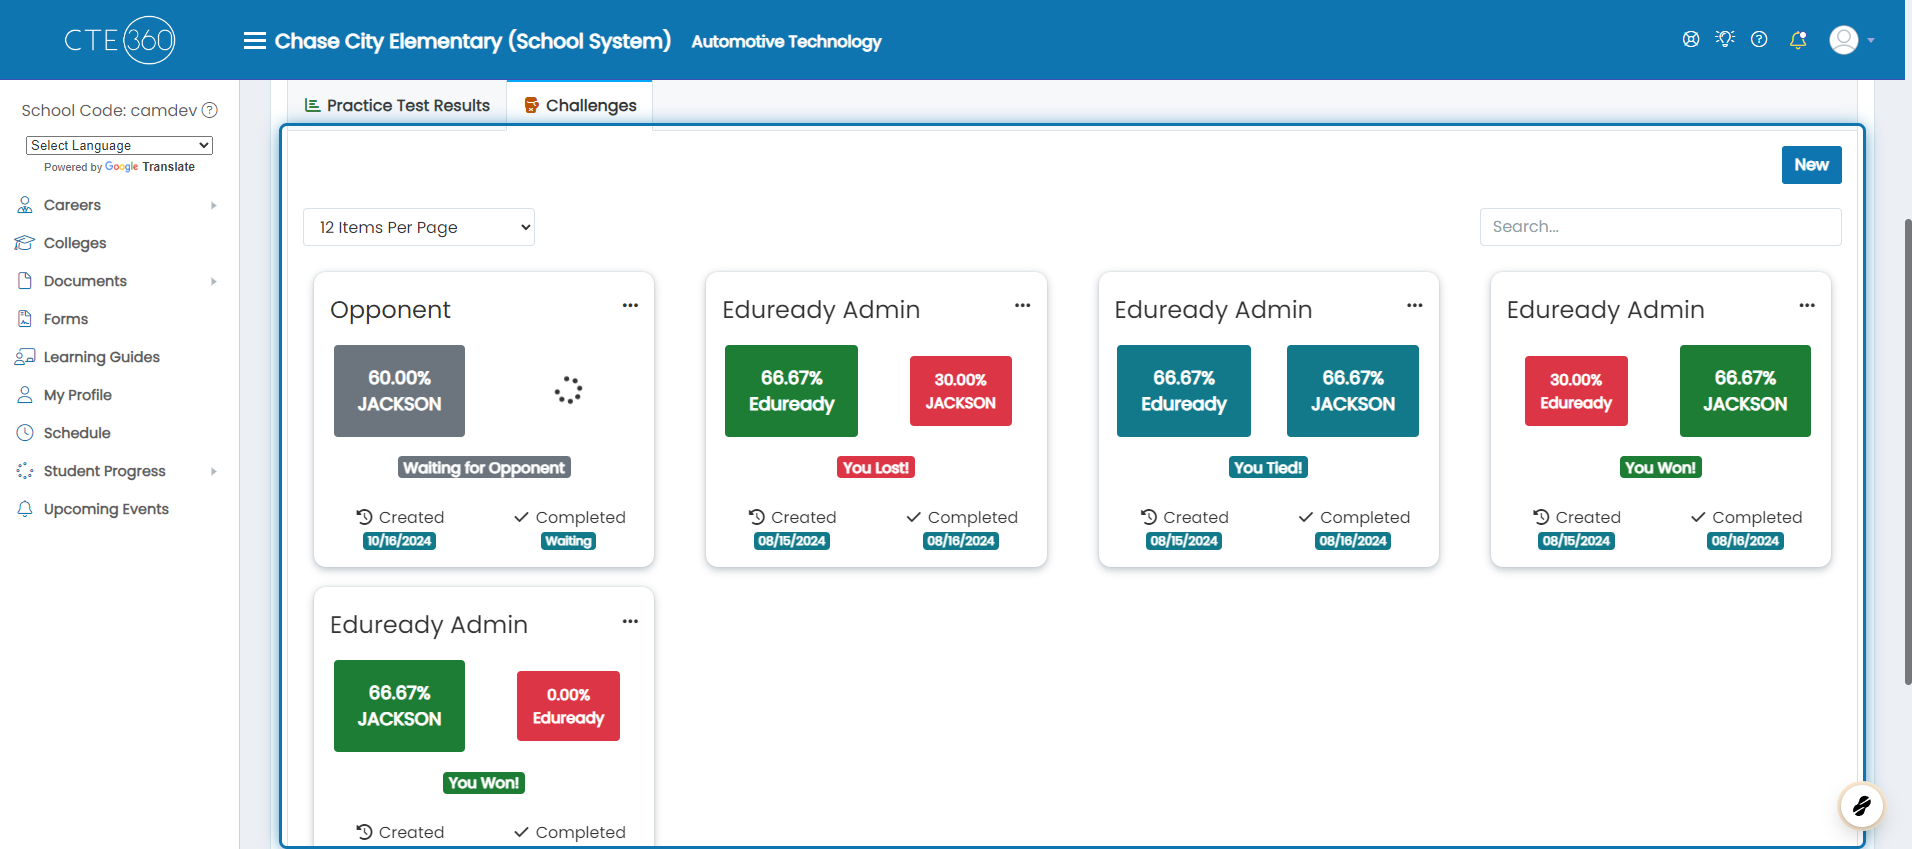Screen dimensions: 1912x849
Task: Click the Documents file icon
Action: (25, 281)
